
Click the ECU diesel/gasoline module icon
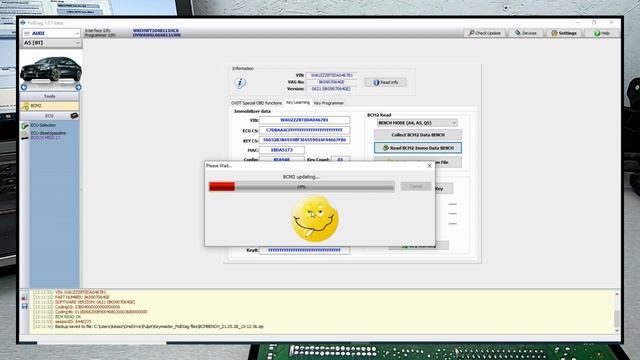click(25, 136)
